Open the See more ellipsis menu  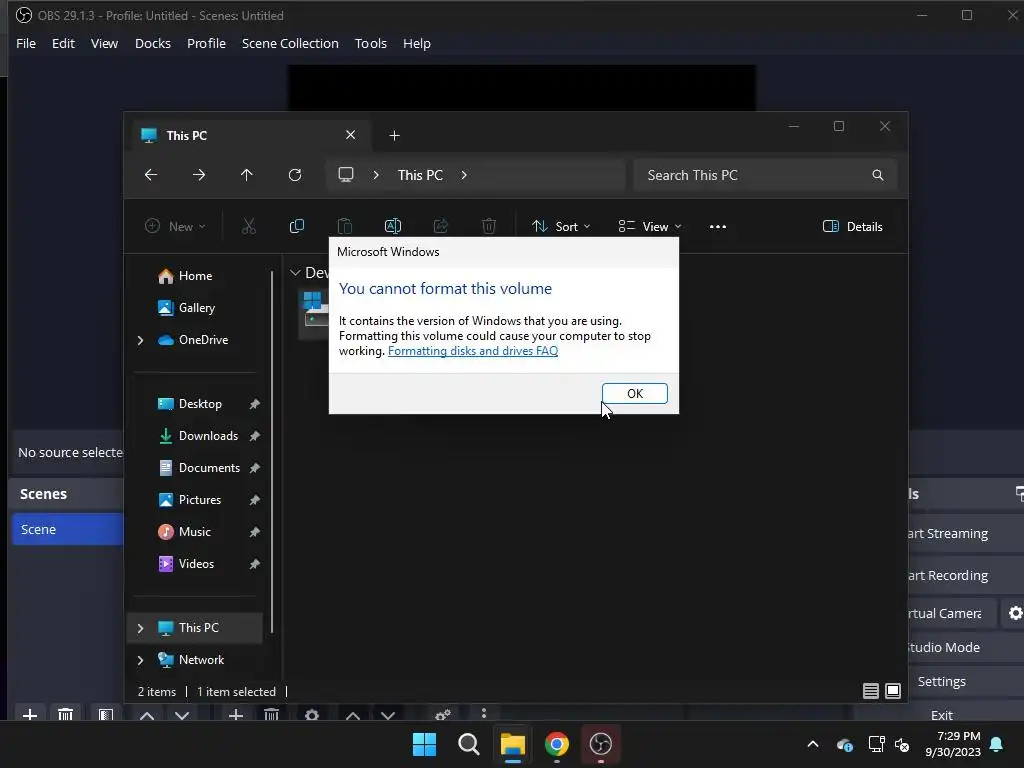(x=718, y=227)
